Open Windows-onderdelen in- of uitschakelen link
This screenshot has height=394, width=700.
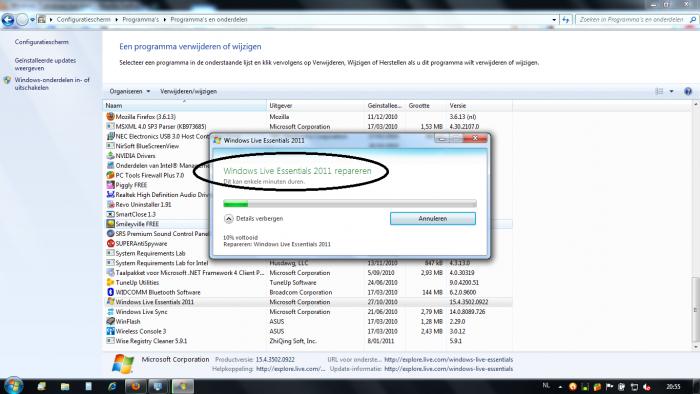click(x=52, y=84)
